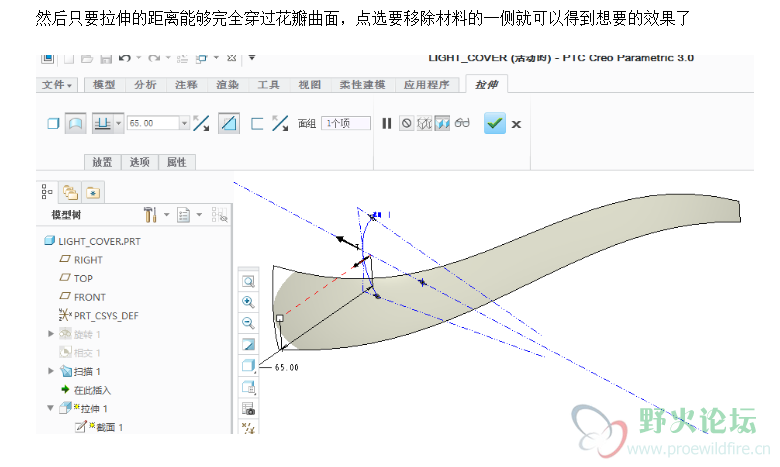780x467 pixels.
Task: Open the tree display options dropdown arrow
Action: point(199,215)
